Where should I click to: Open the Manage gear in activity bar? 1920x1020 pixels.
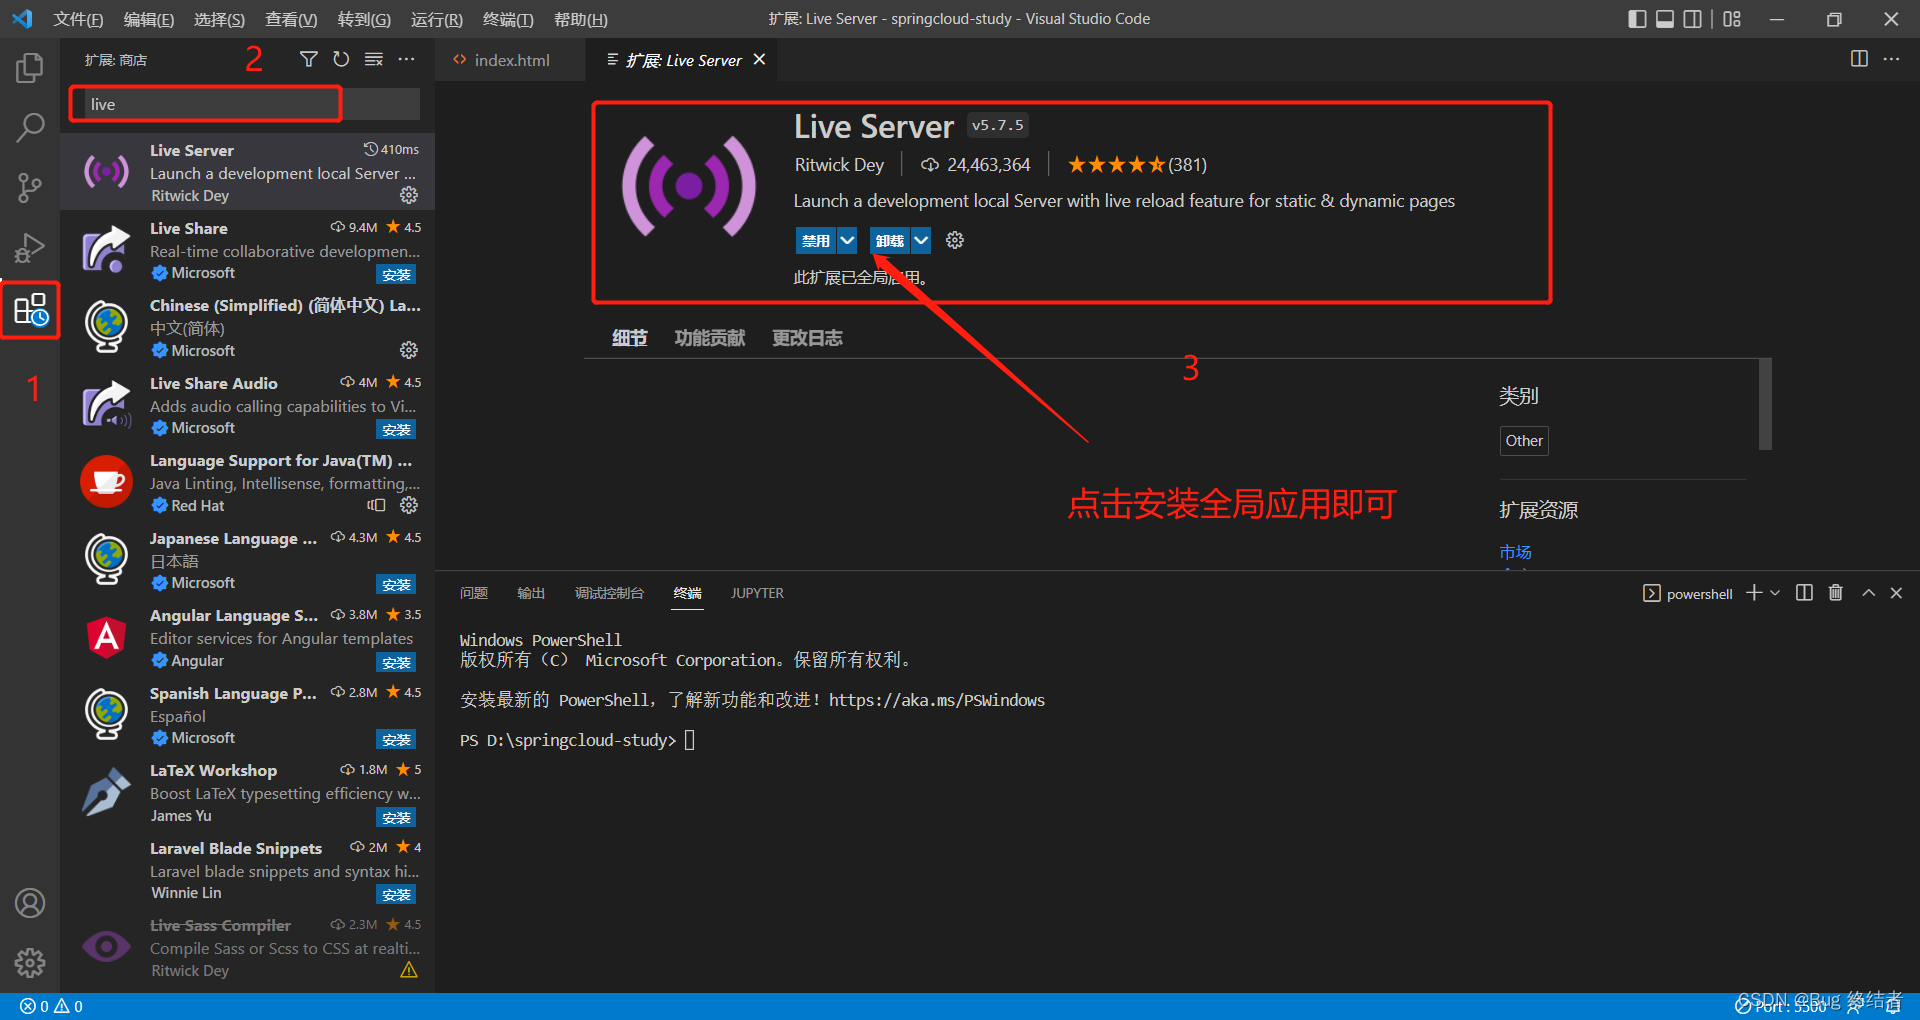coord(30,963)
